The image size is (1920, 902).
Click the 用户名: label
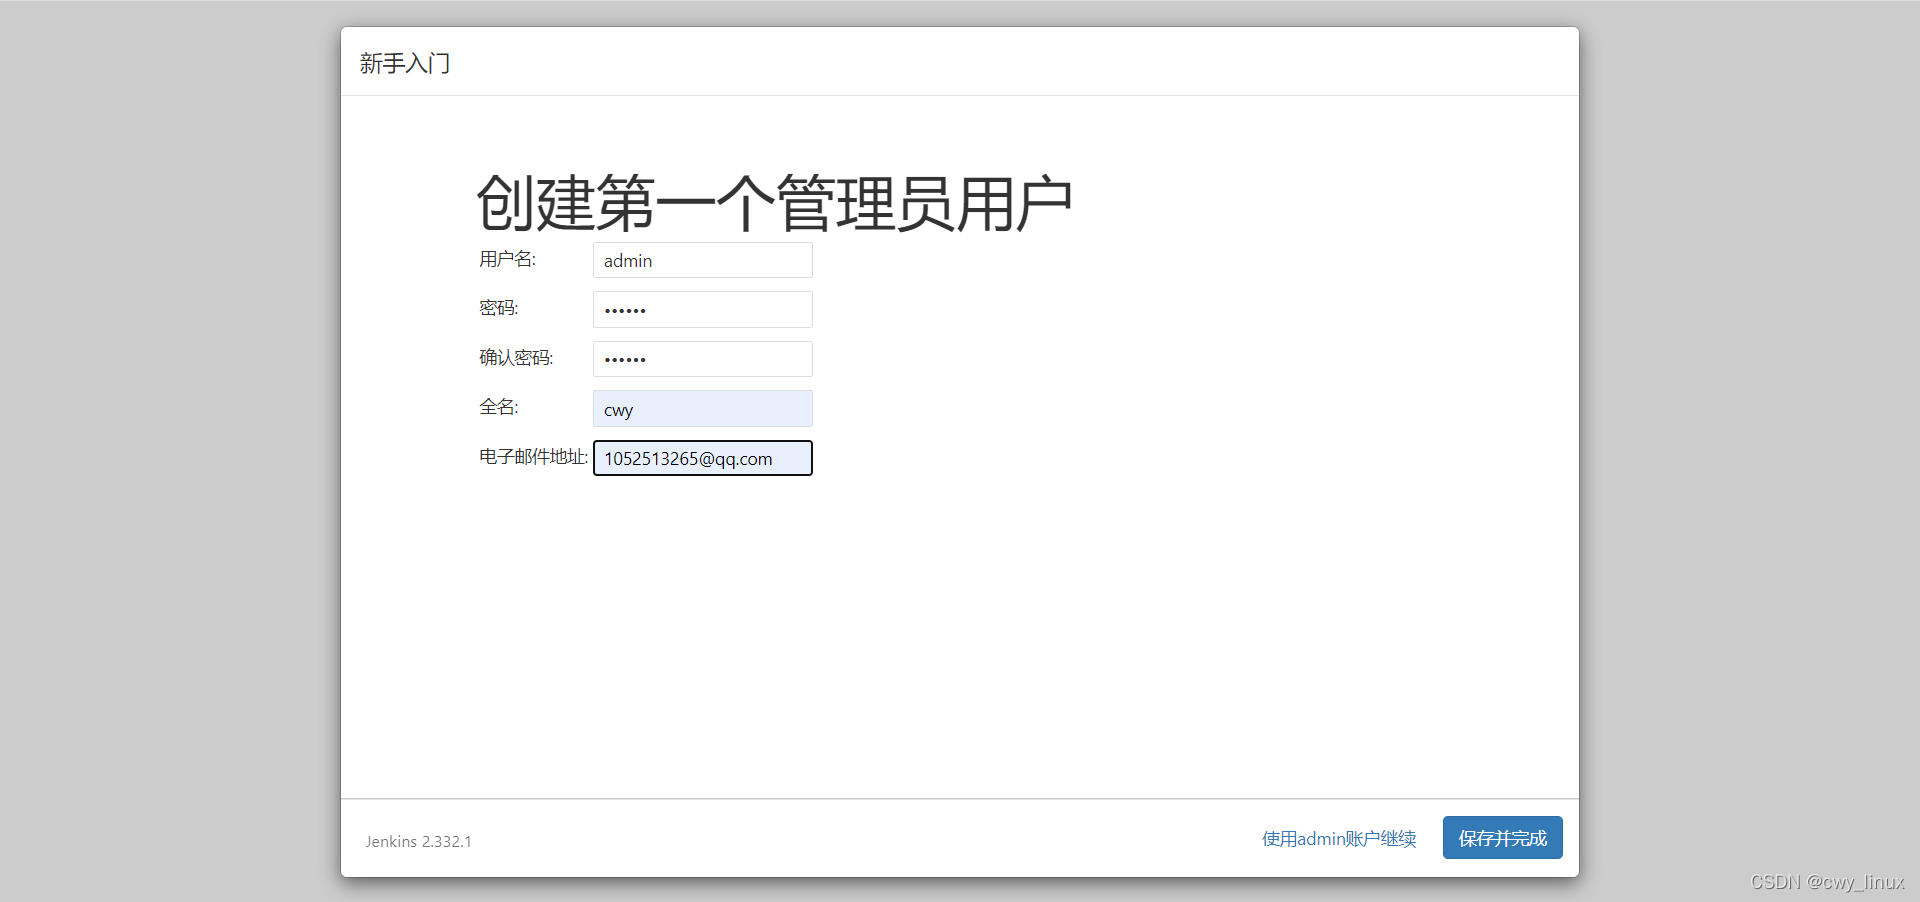point(507,259)
